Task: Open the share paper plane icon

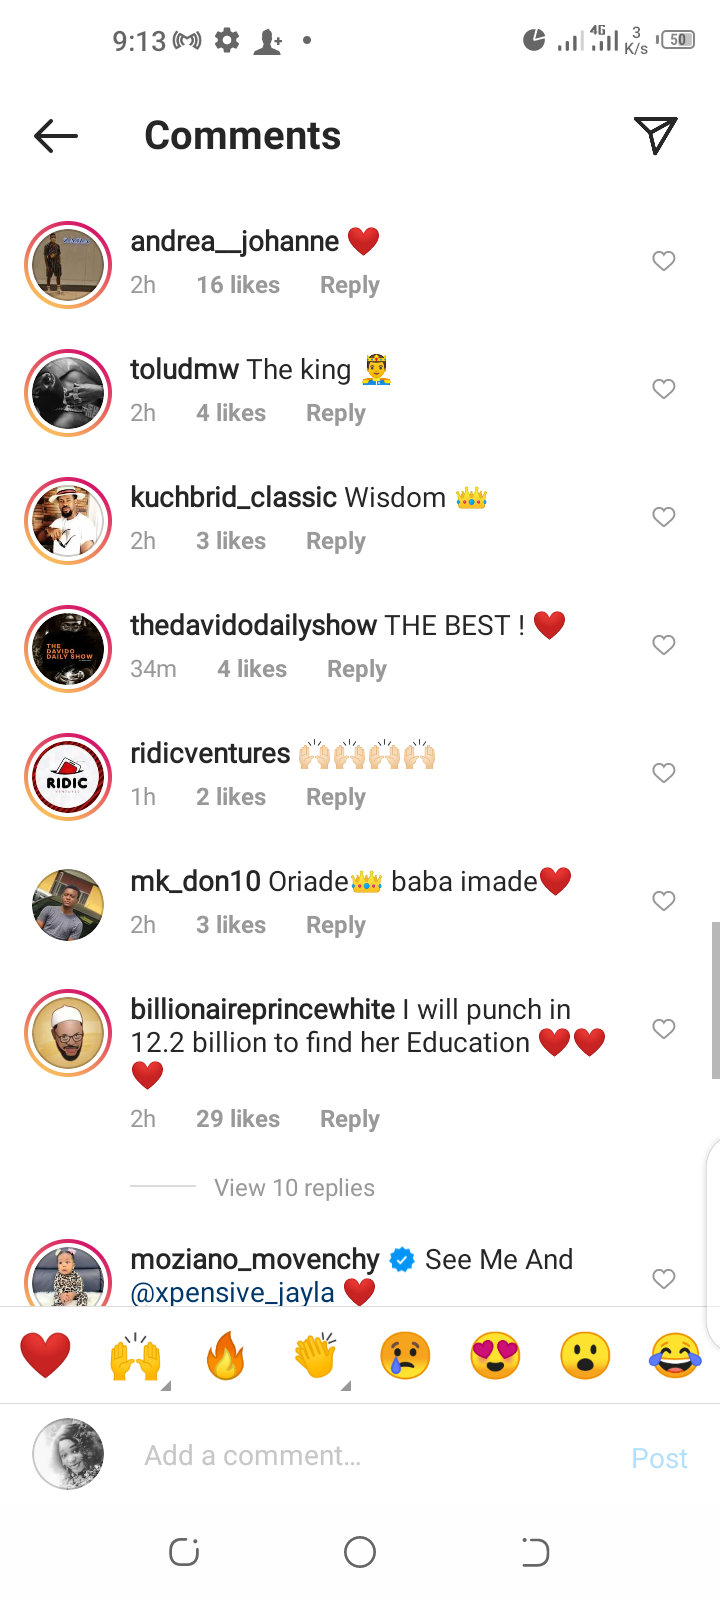Action: pyautogui.click(x=656, y=135)
